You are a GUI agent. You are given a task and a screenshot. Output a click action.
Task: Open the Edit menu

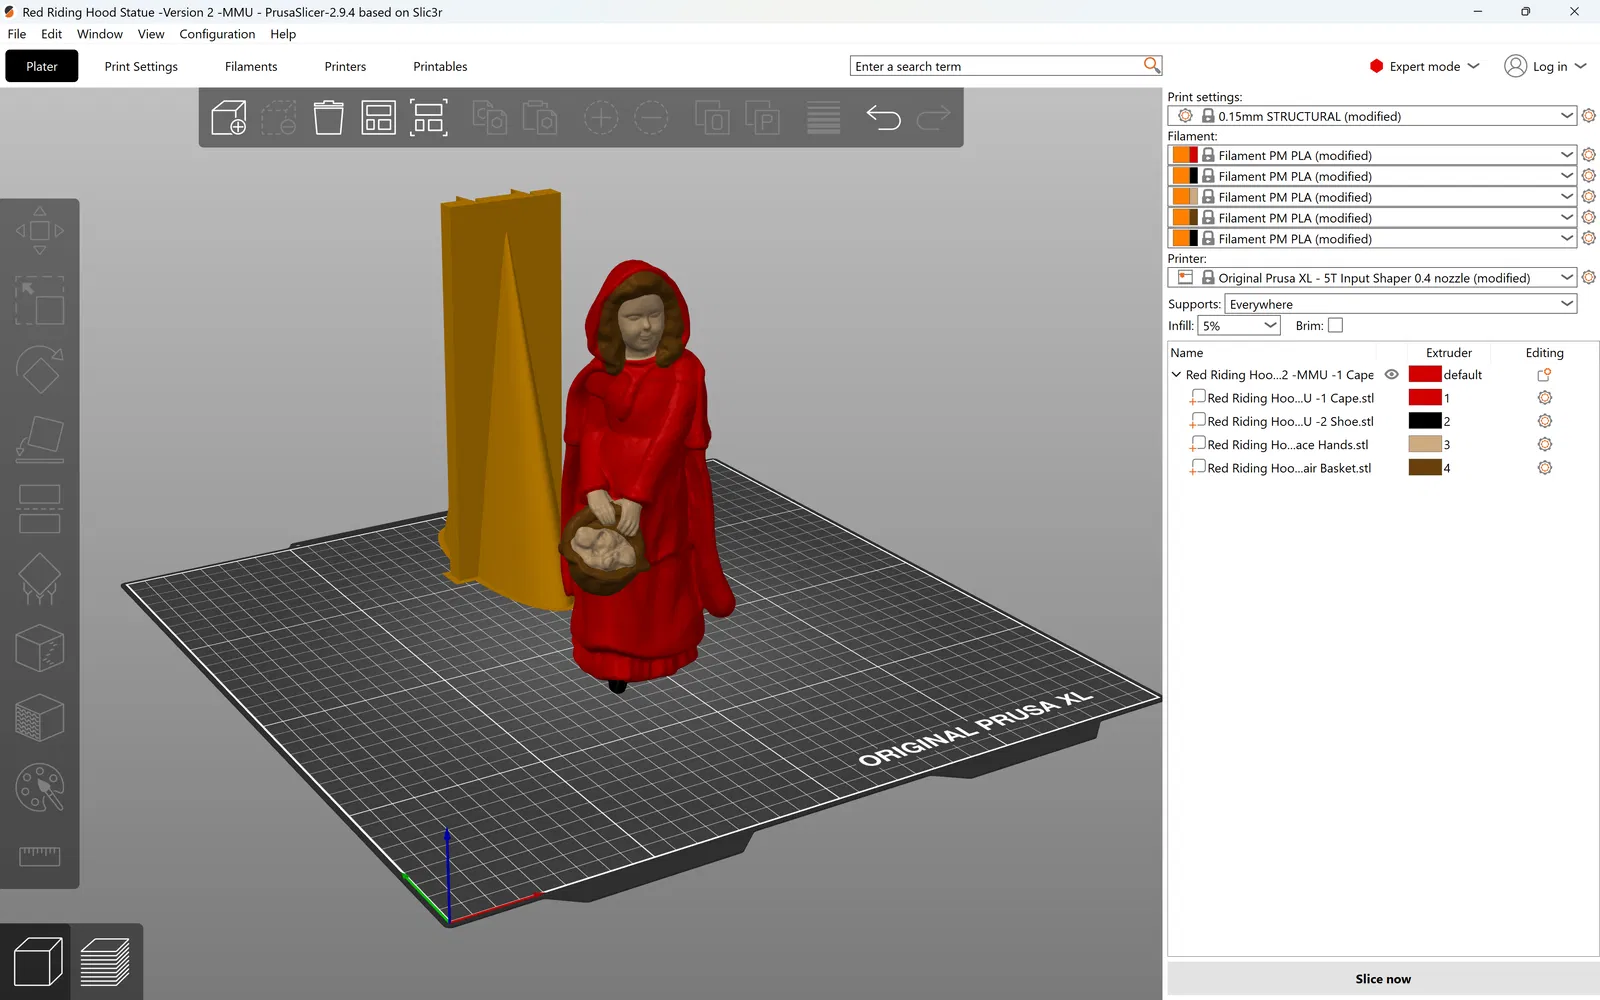(x=52, y=34)
